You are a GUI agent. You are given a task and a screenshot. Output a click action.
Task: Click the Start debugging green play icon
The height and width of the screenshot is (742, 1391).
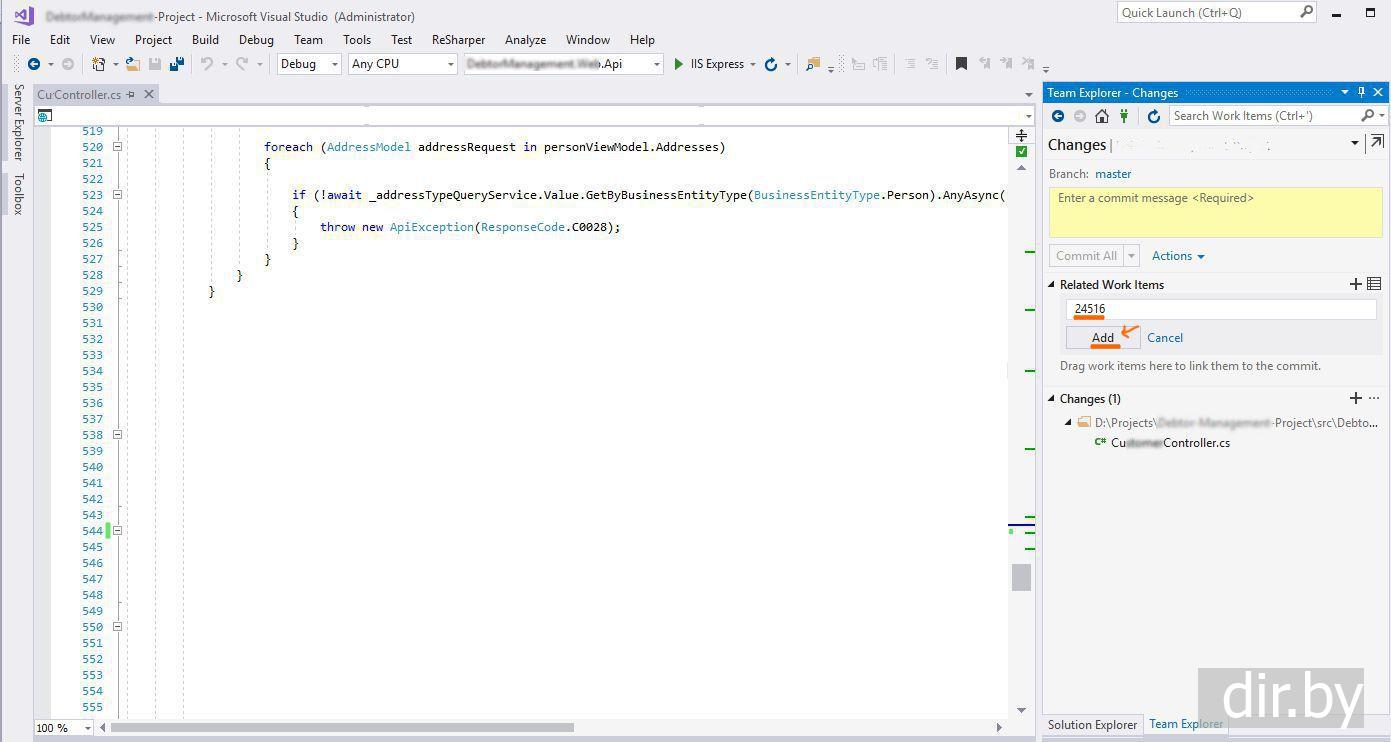click(x=679, y=64)
